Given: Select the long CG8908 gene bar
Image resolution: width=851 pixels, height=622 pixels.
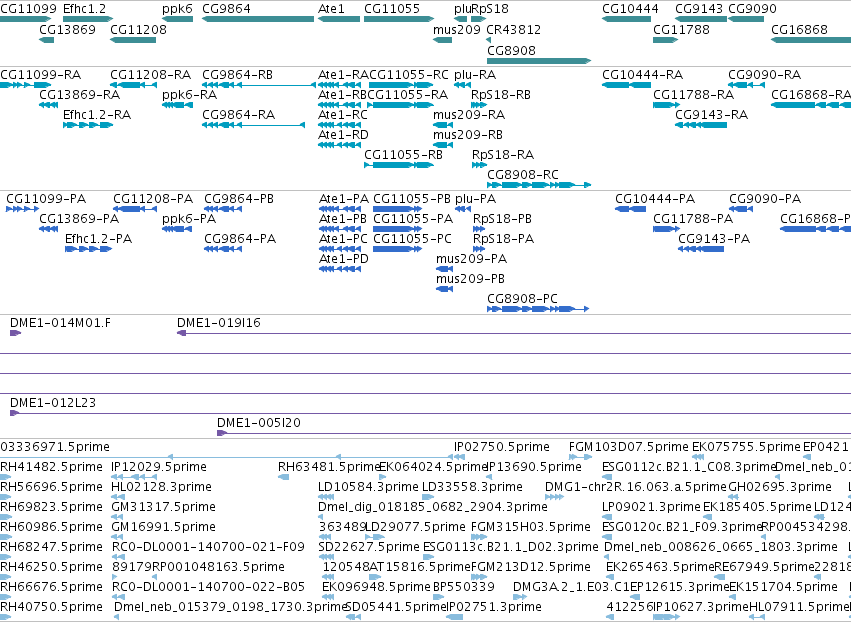Looking at the screenshot, I should click(539, 61).
